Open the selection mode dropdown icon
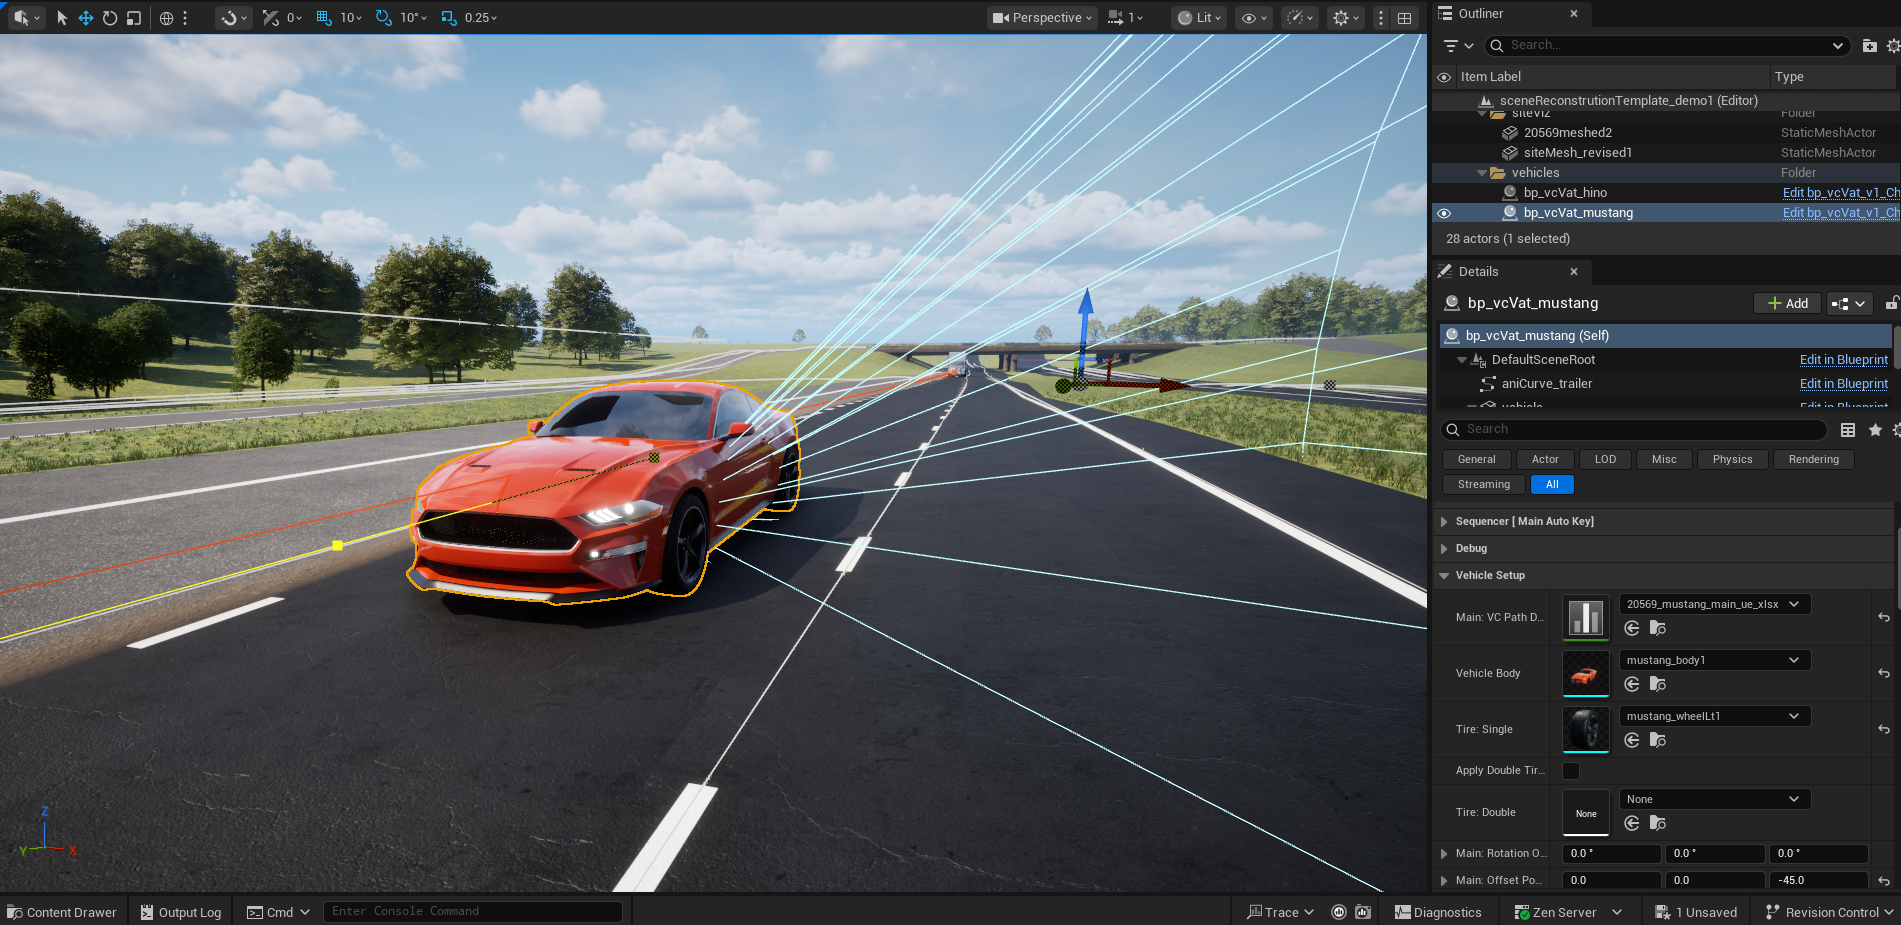Image resolution: width=1901 pixels, height=925 pixels. pyautogui.click(x=26, y=18)
